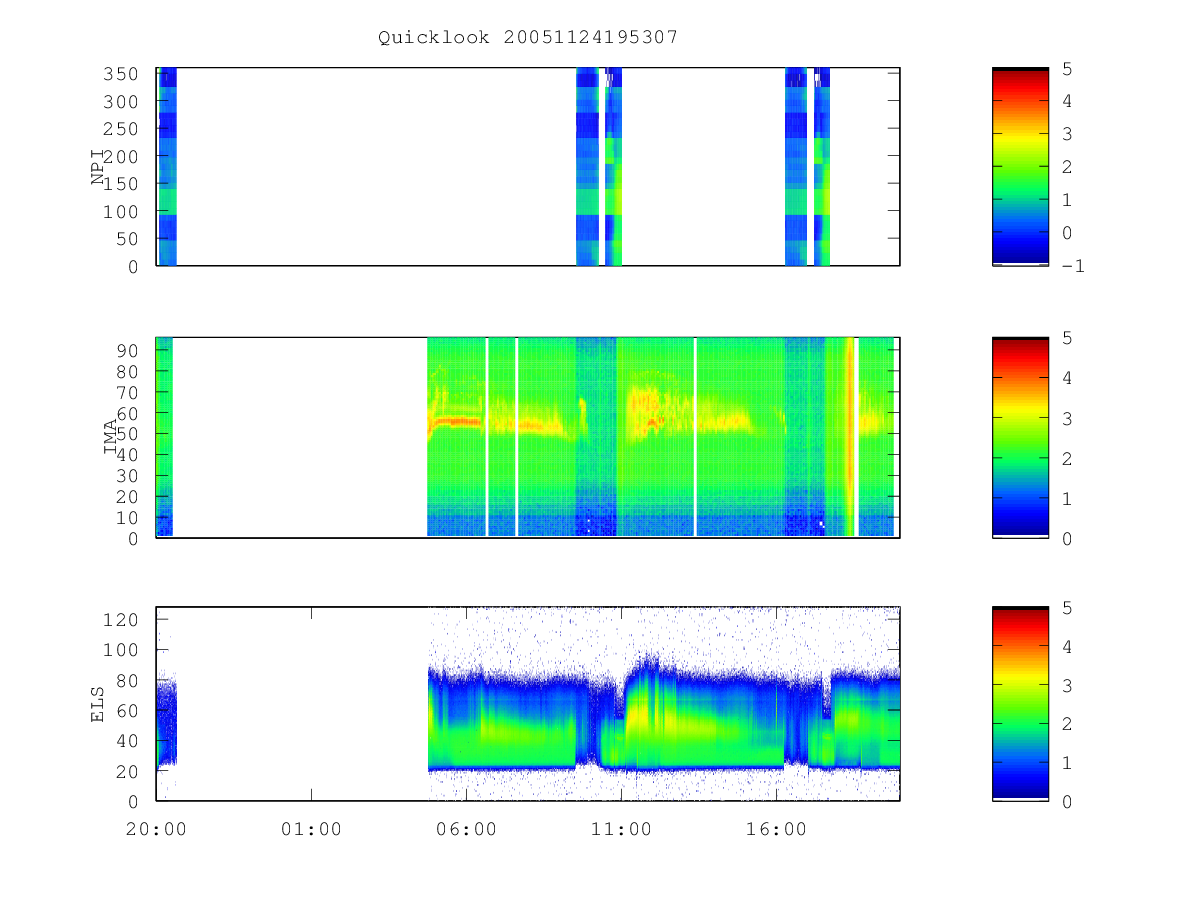Click the 06:00 time axis tick label
This screenshot has height=900, width=1200.
pos(466,829)
